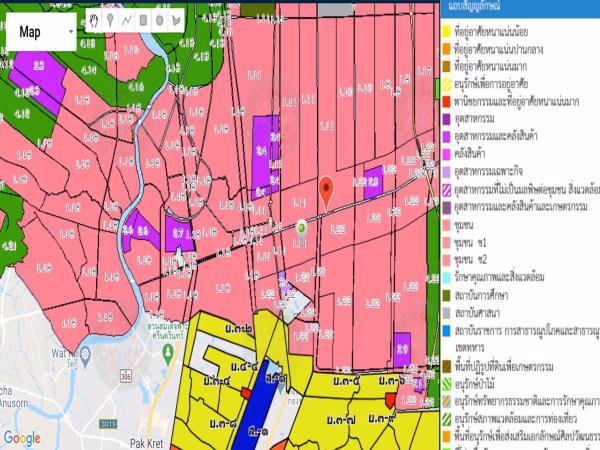Click legend entry รักษาคุณภาพและสิ่งแวดล้อม
600x450 pixels.
point(499,277)
